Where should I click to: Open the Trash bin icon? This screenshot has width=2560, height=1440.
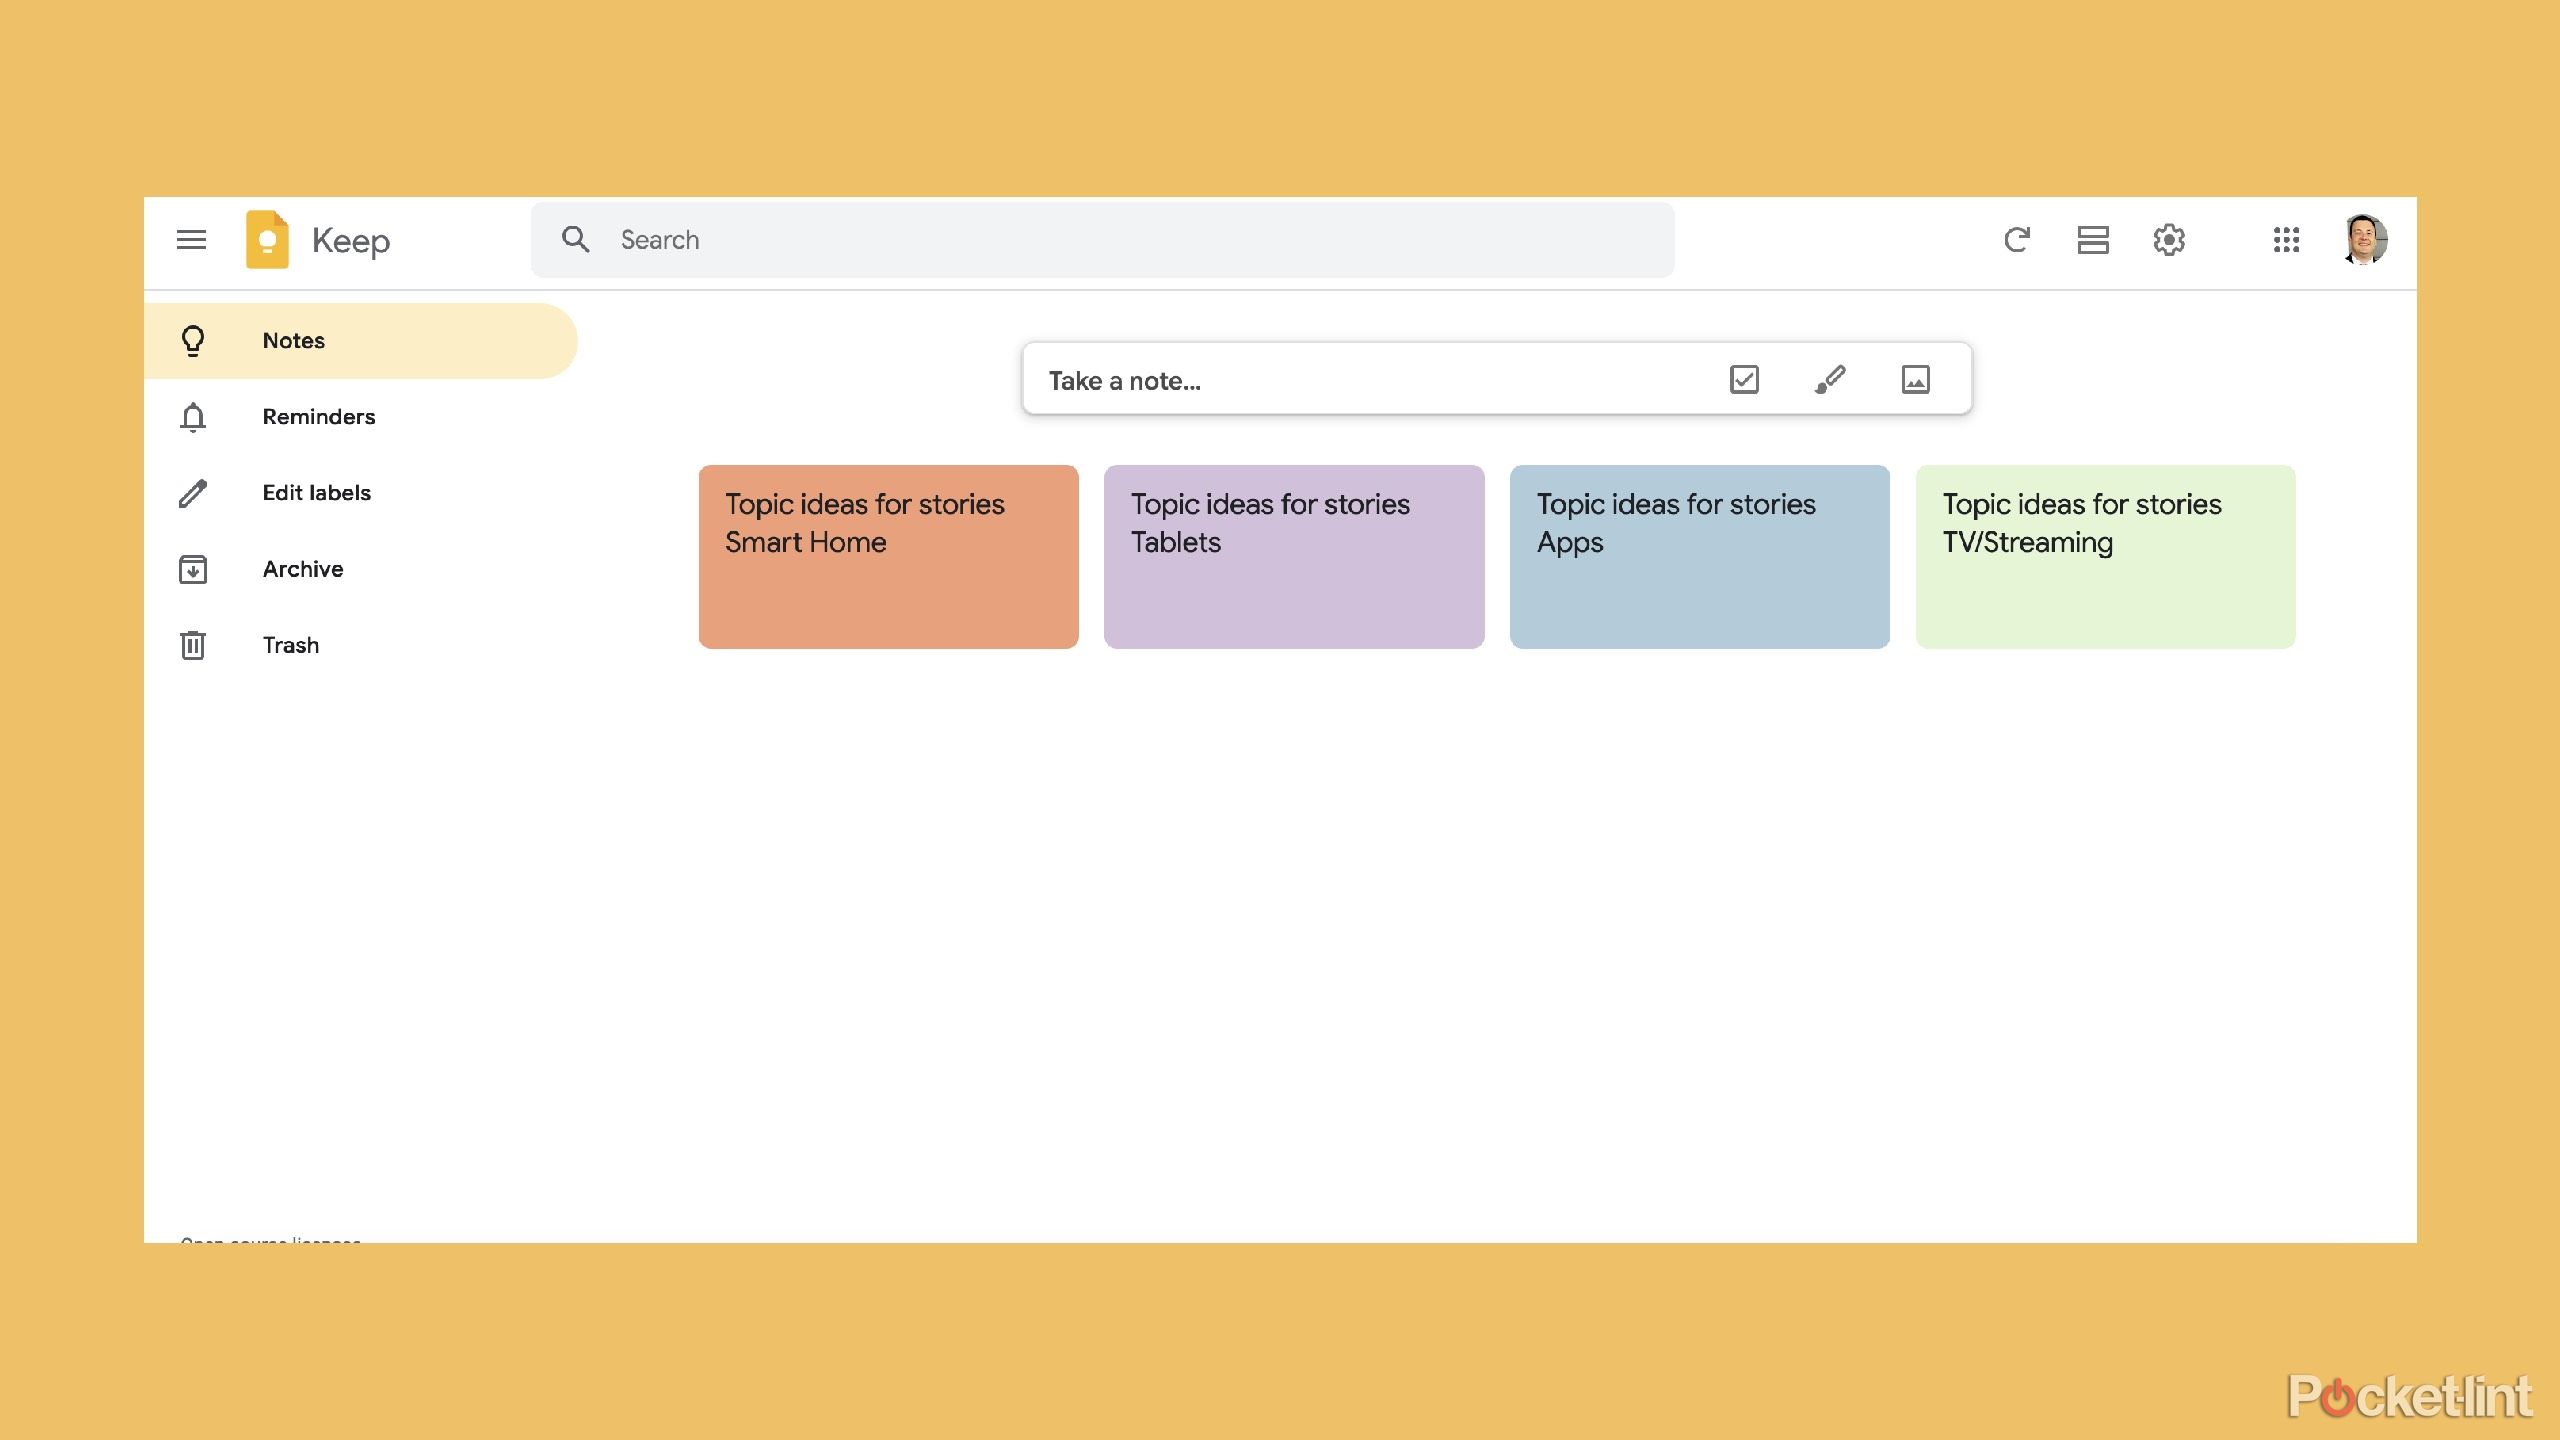coord(193,644)
